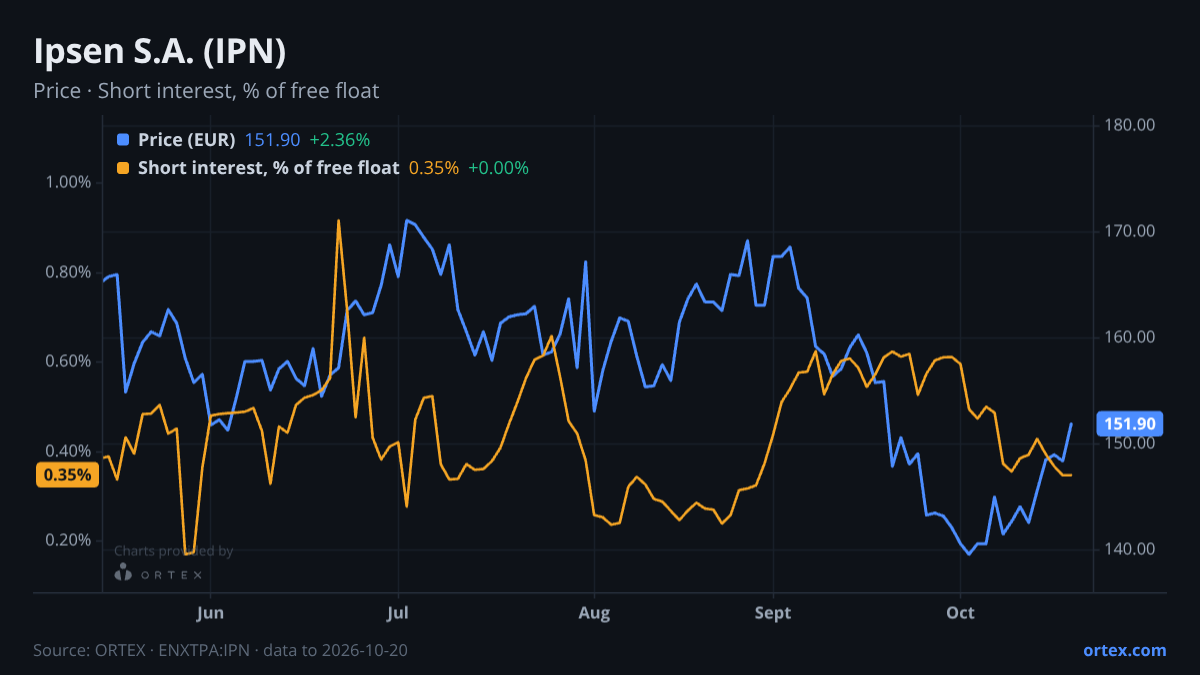
Task: Click the 0.60% left axis label
Action: click(x=68, y=361)
